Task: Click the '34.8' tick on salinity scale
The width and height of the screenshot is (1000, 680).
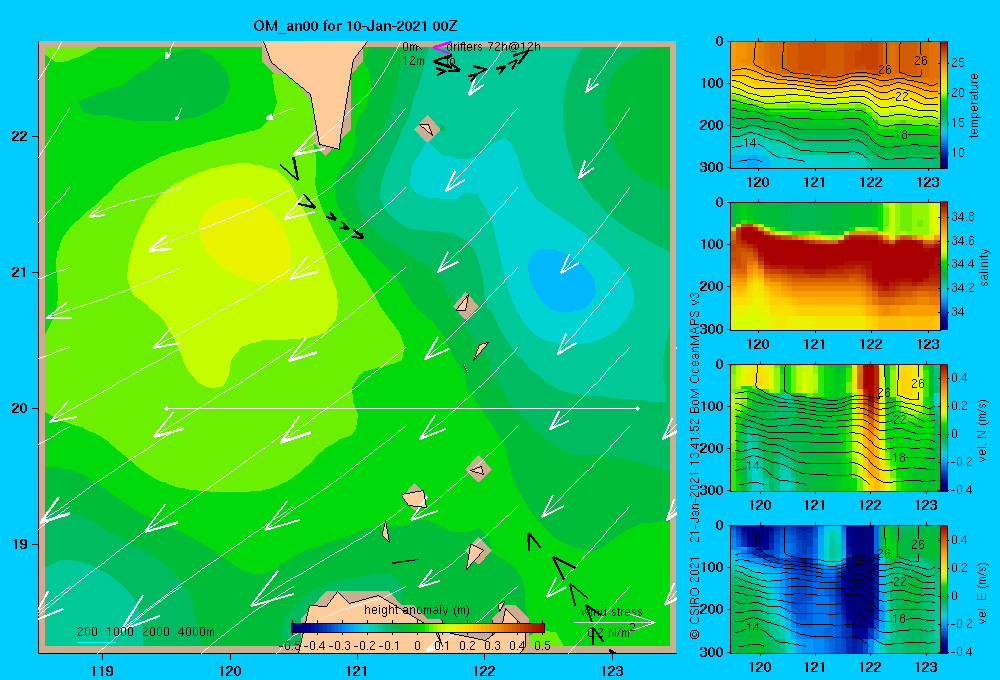Action: 962,217
